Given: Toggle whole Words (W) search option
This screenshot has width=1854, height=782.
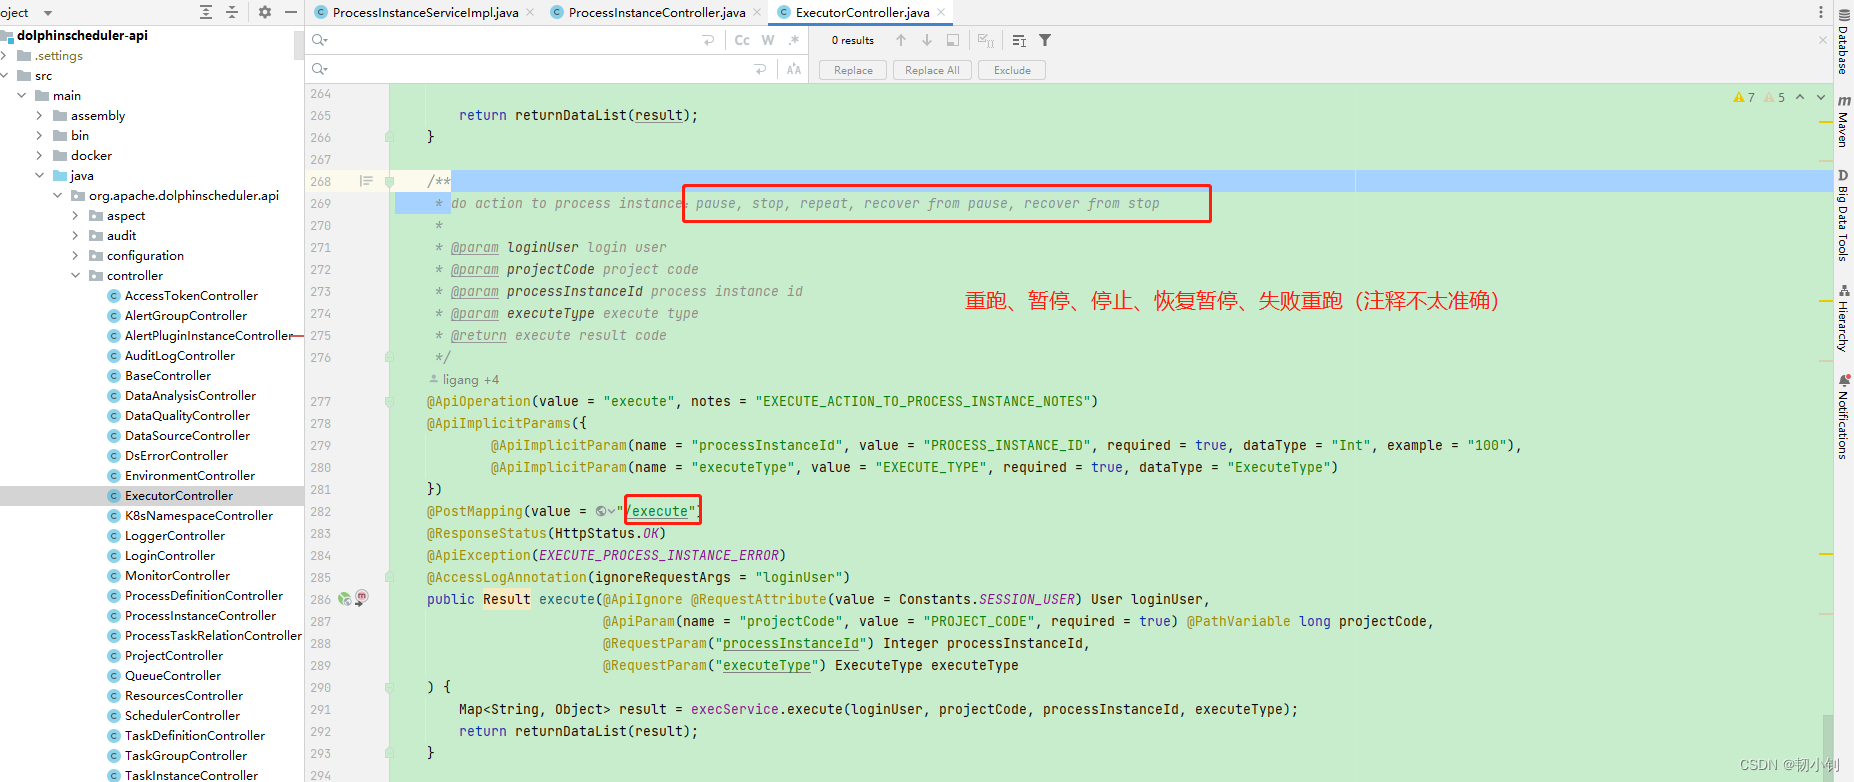Looking at the screenshot, I should (768, 40).
